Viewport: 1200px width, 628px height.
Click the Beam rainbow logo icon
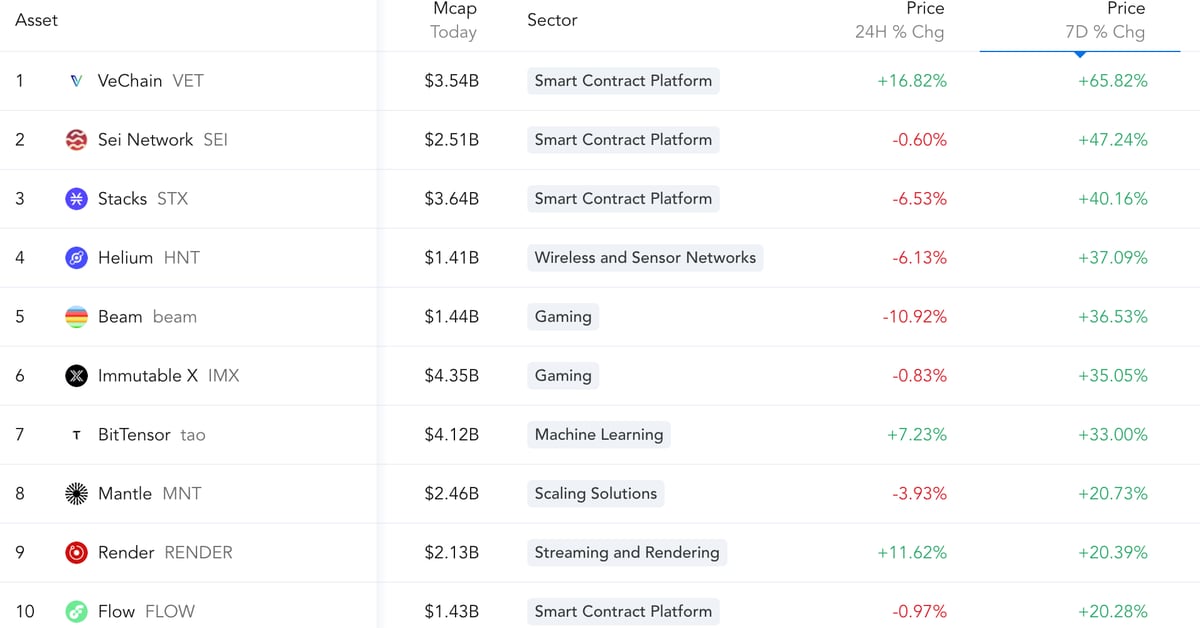click(77, 317)
